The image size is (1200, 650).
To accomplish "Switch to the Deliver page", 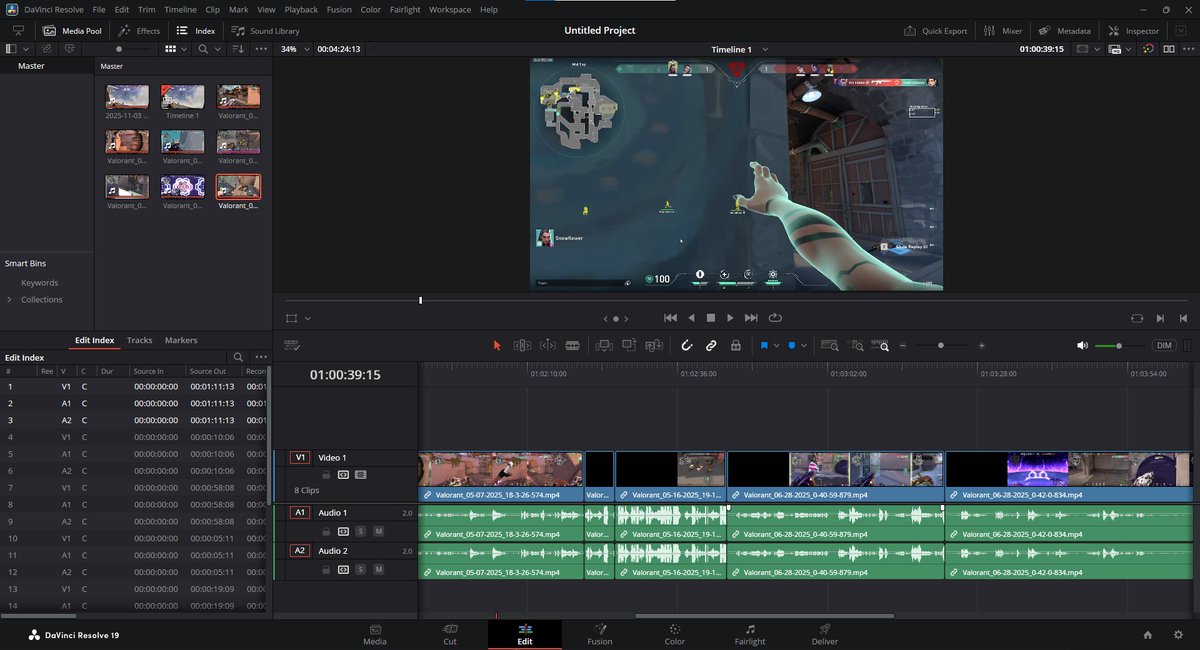I will point(825,634).
